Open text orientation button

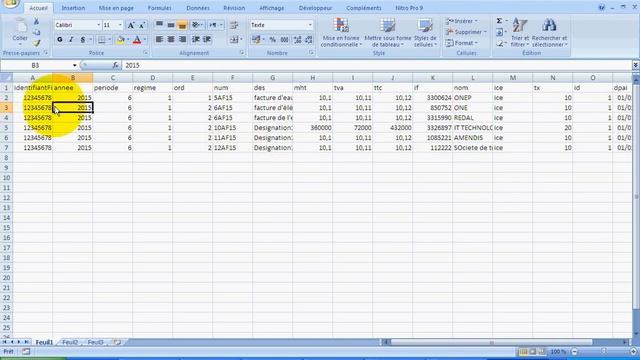click(196, 25)
